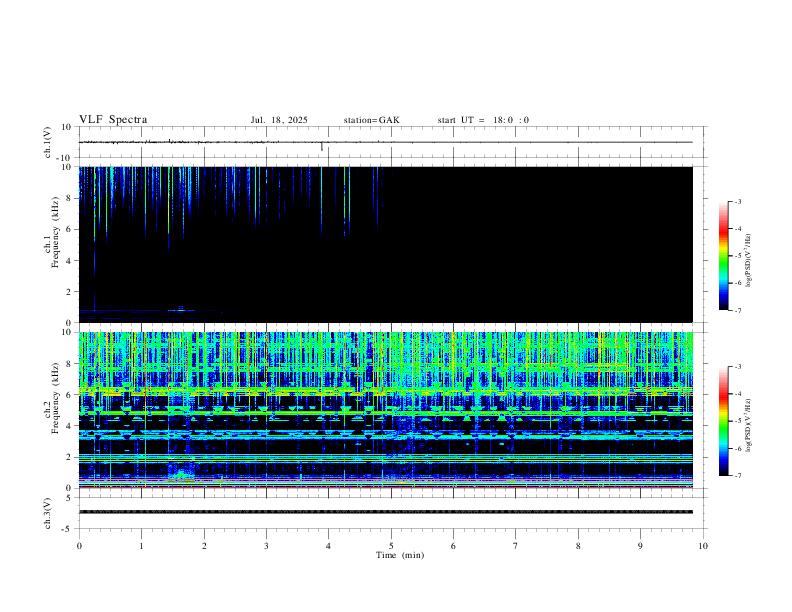Screen dimensions: 792x612
Task: Click the "2" tick on ch.1 frequency axis
Action: point(70,292)
